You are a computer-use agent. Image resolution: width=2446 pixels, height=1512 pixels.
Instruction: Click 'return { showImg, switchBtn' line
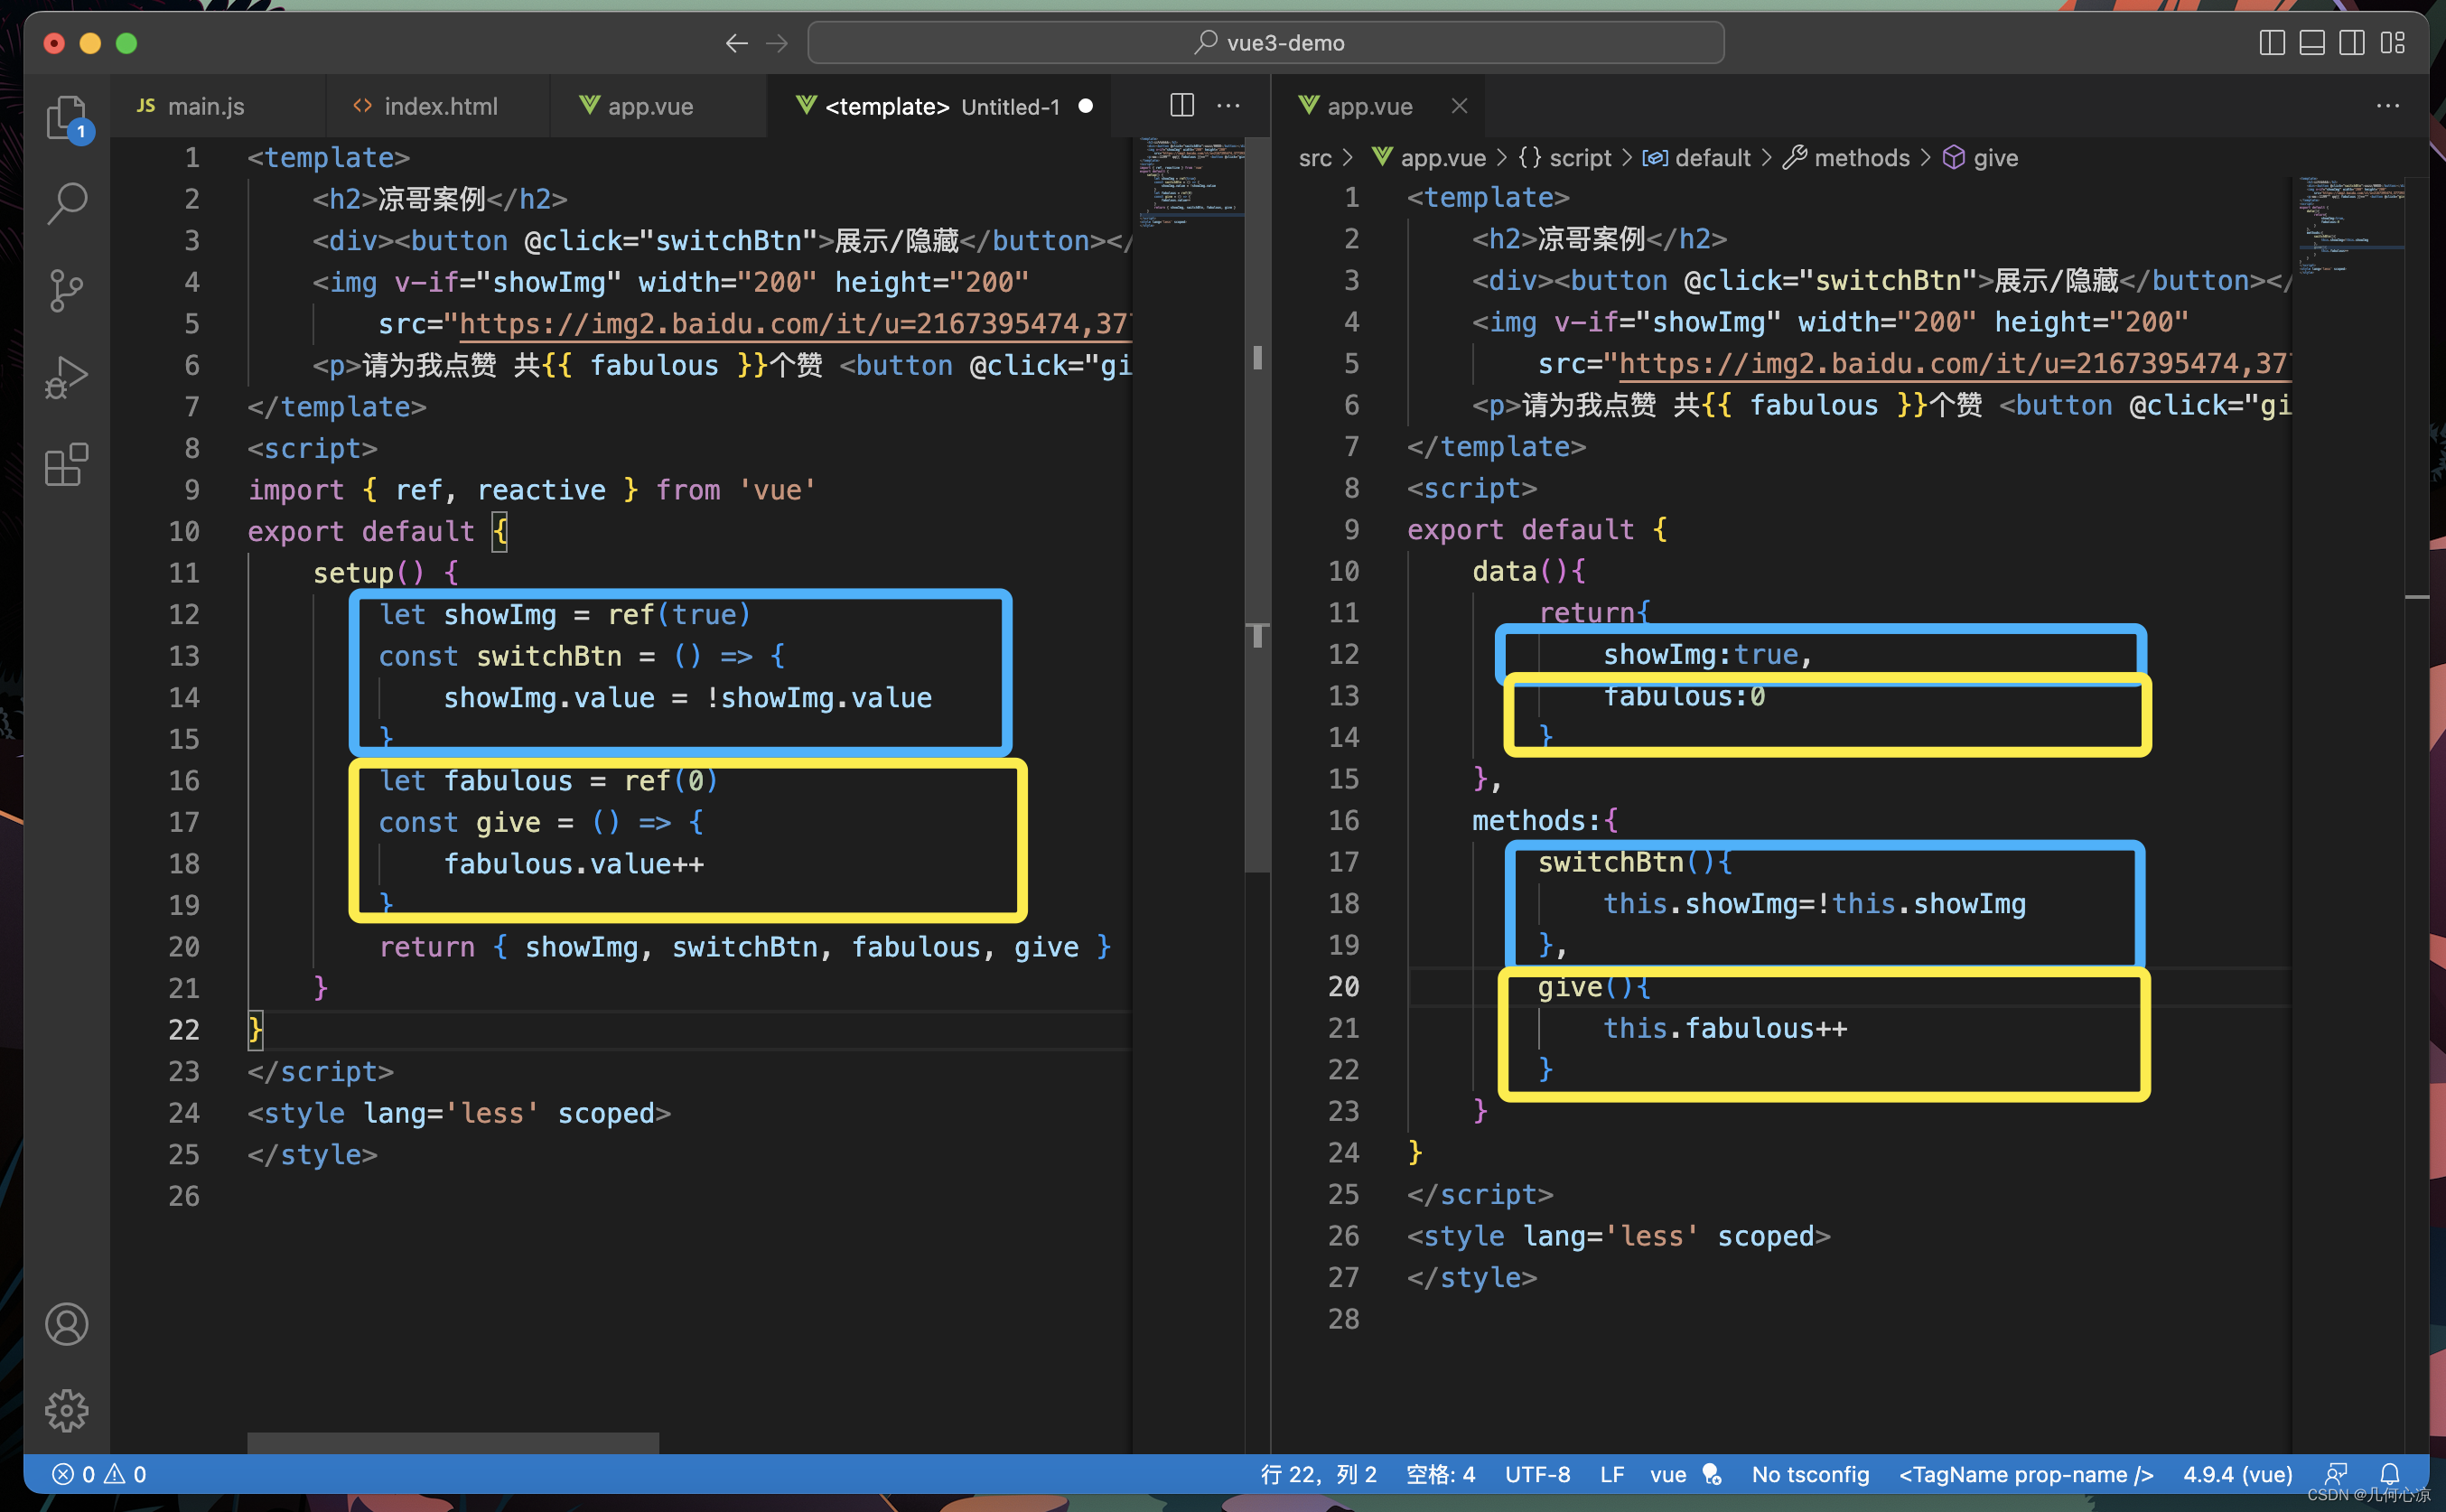(745, 947)
